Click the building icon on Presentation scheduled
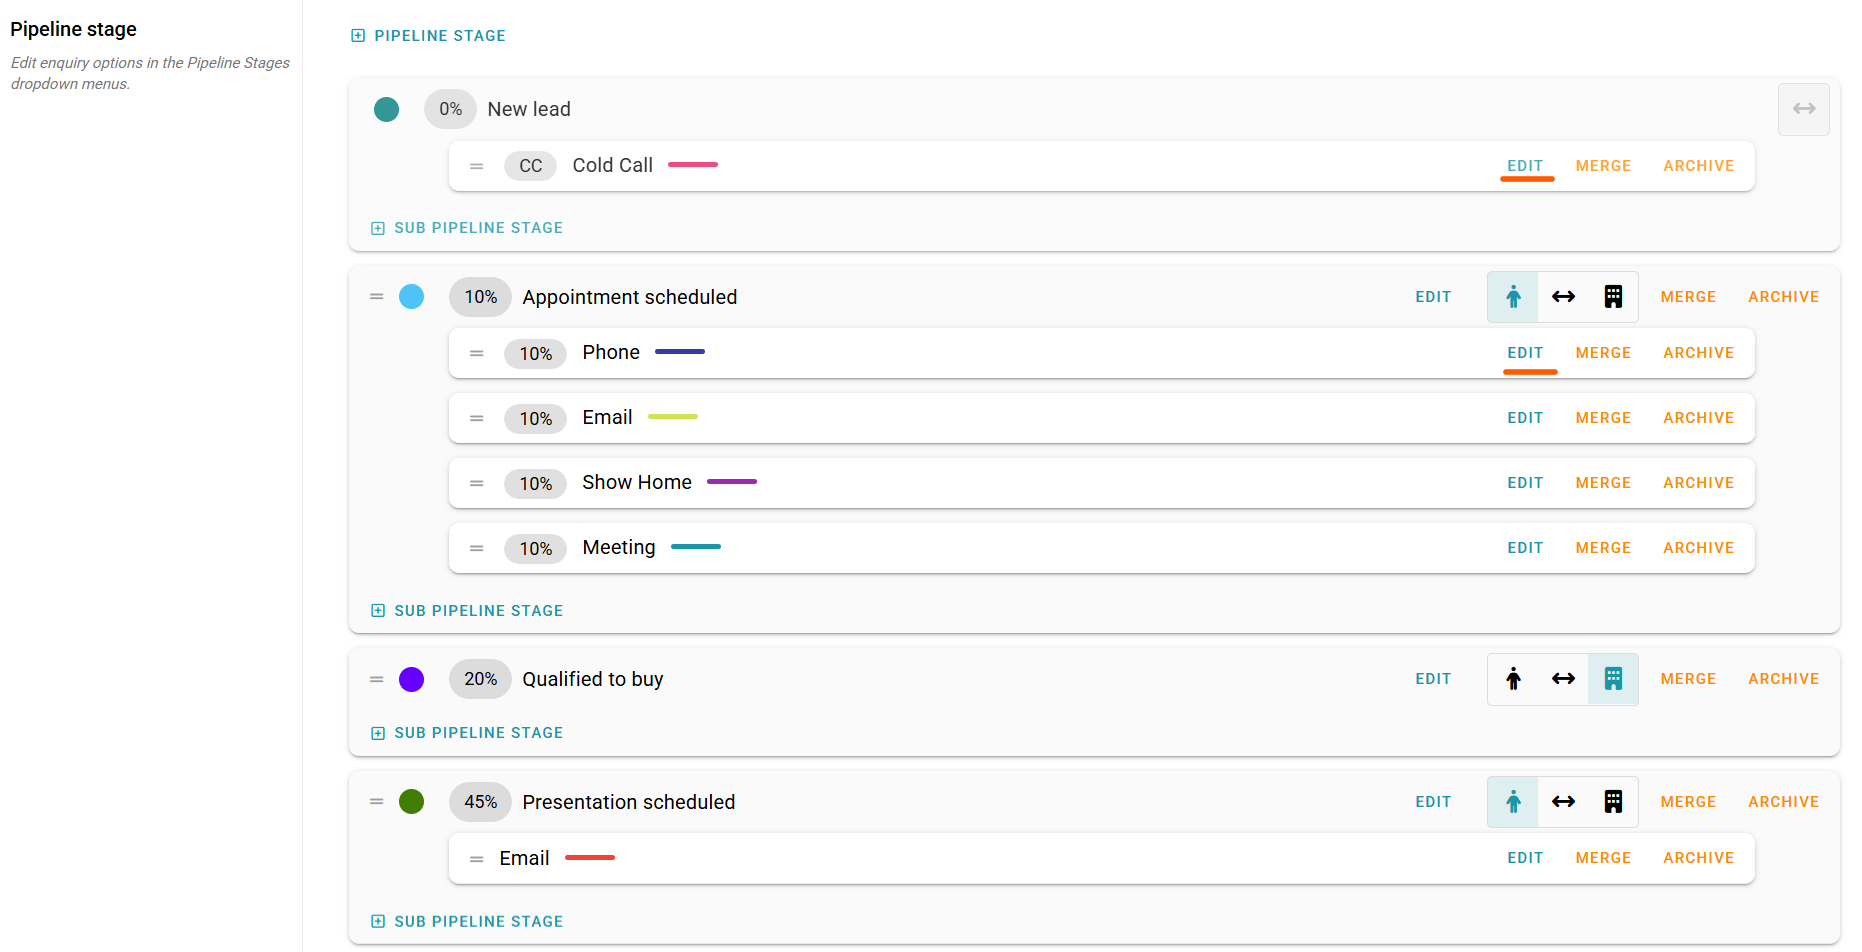The height and width of the screenshot is (952, 1862). pyautogui.click(x=1613, y=802)
